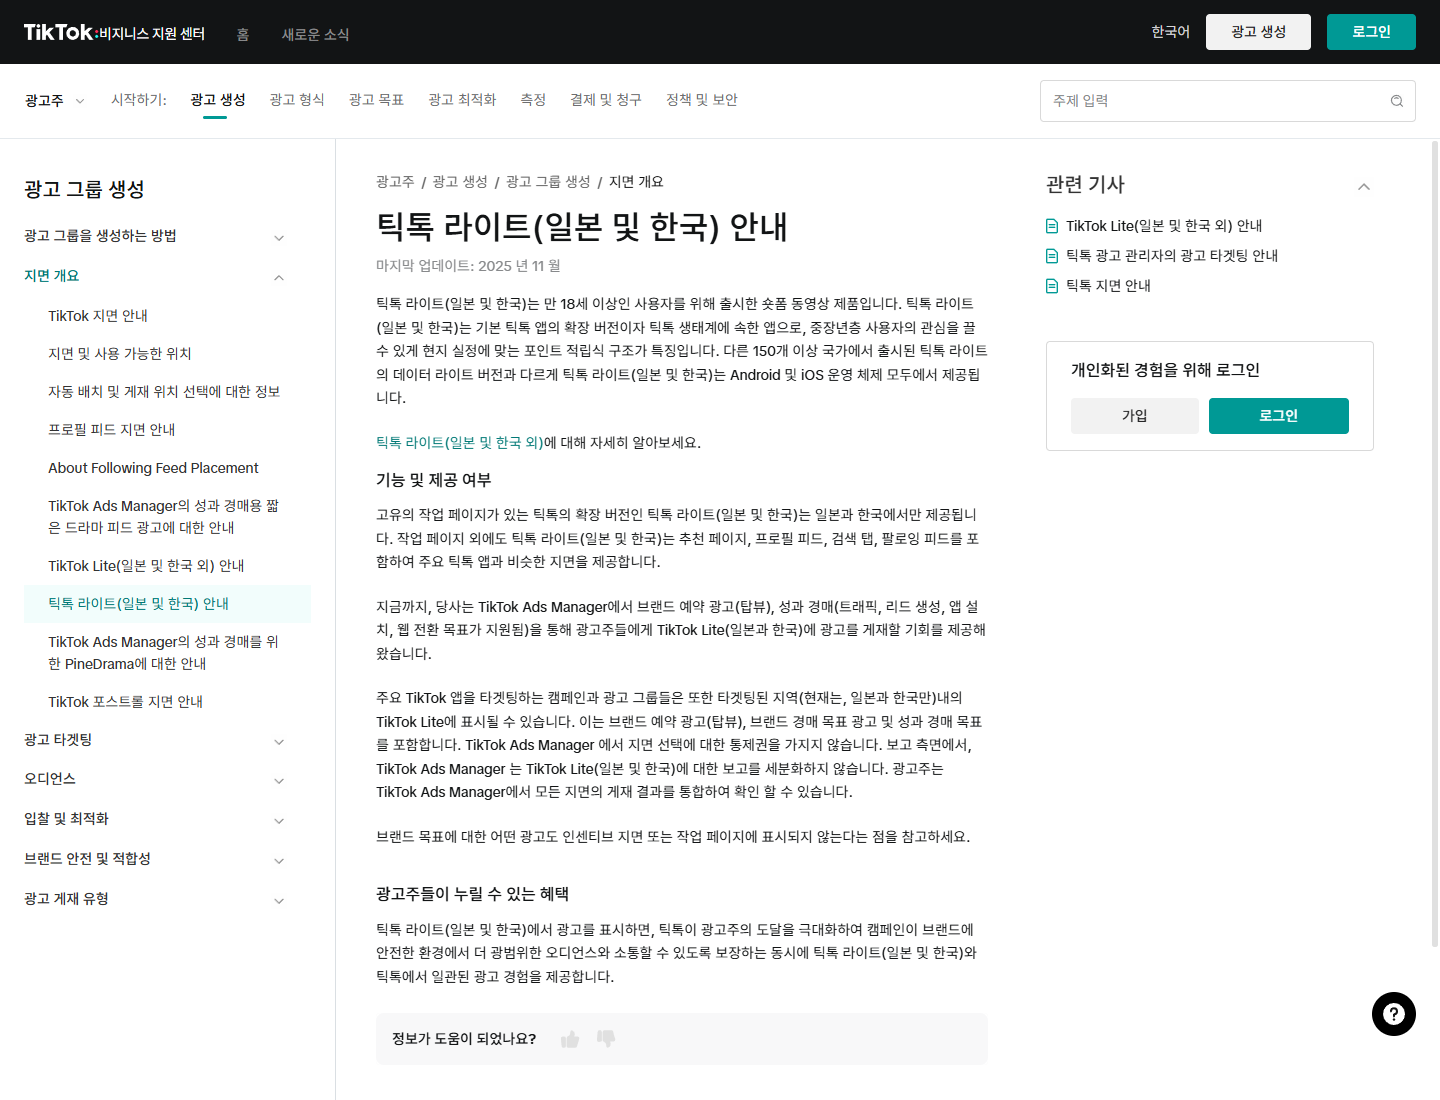Click the 기능 및 제공 여부 heading

[x=434, y=480]
